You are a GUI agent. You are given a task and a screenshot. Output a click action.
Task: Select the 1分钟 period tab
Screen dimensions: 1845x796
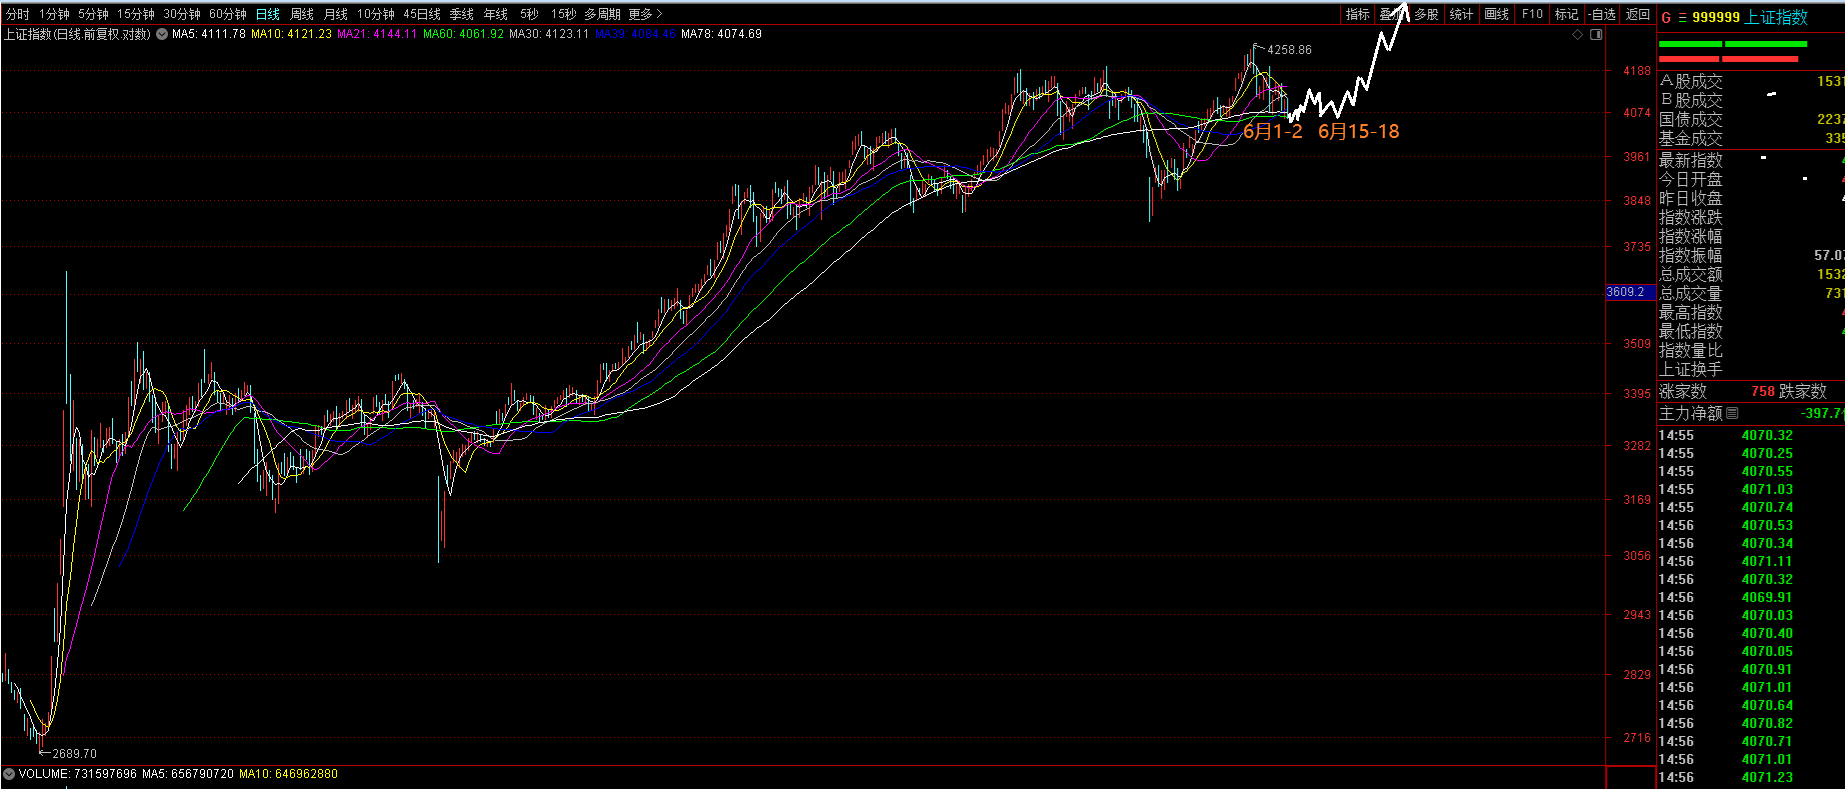54,14
